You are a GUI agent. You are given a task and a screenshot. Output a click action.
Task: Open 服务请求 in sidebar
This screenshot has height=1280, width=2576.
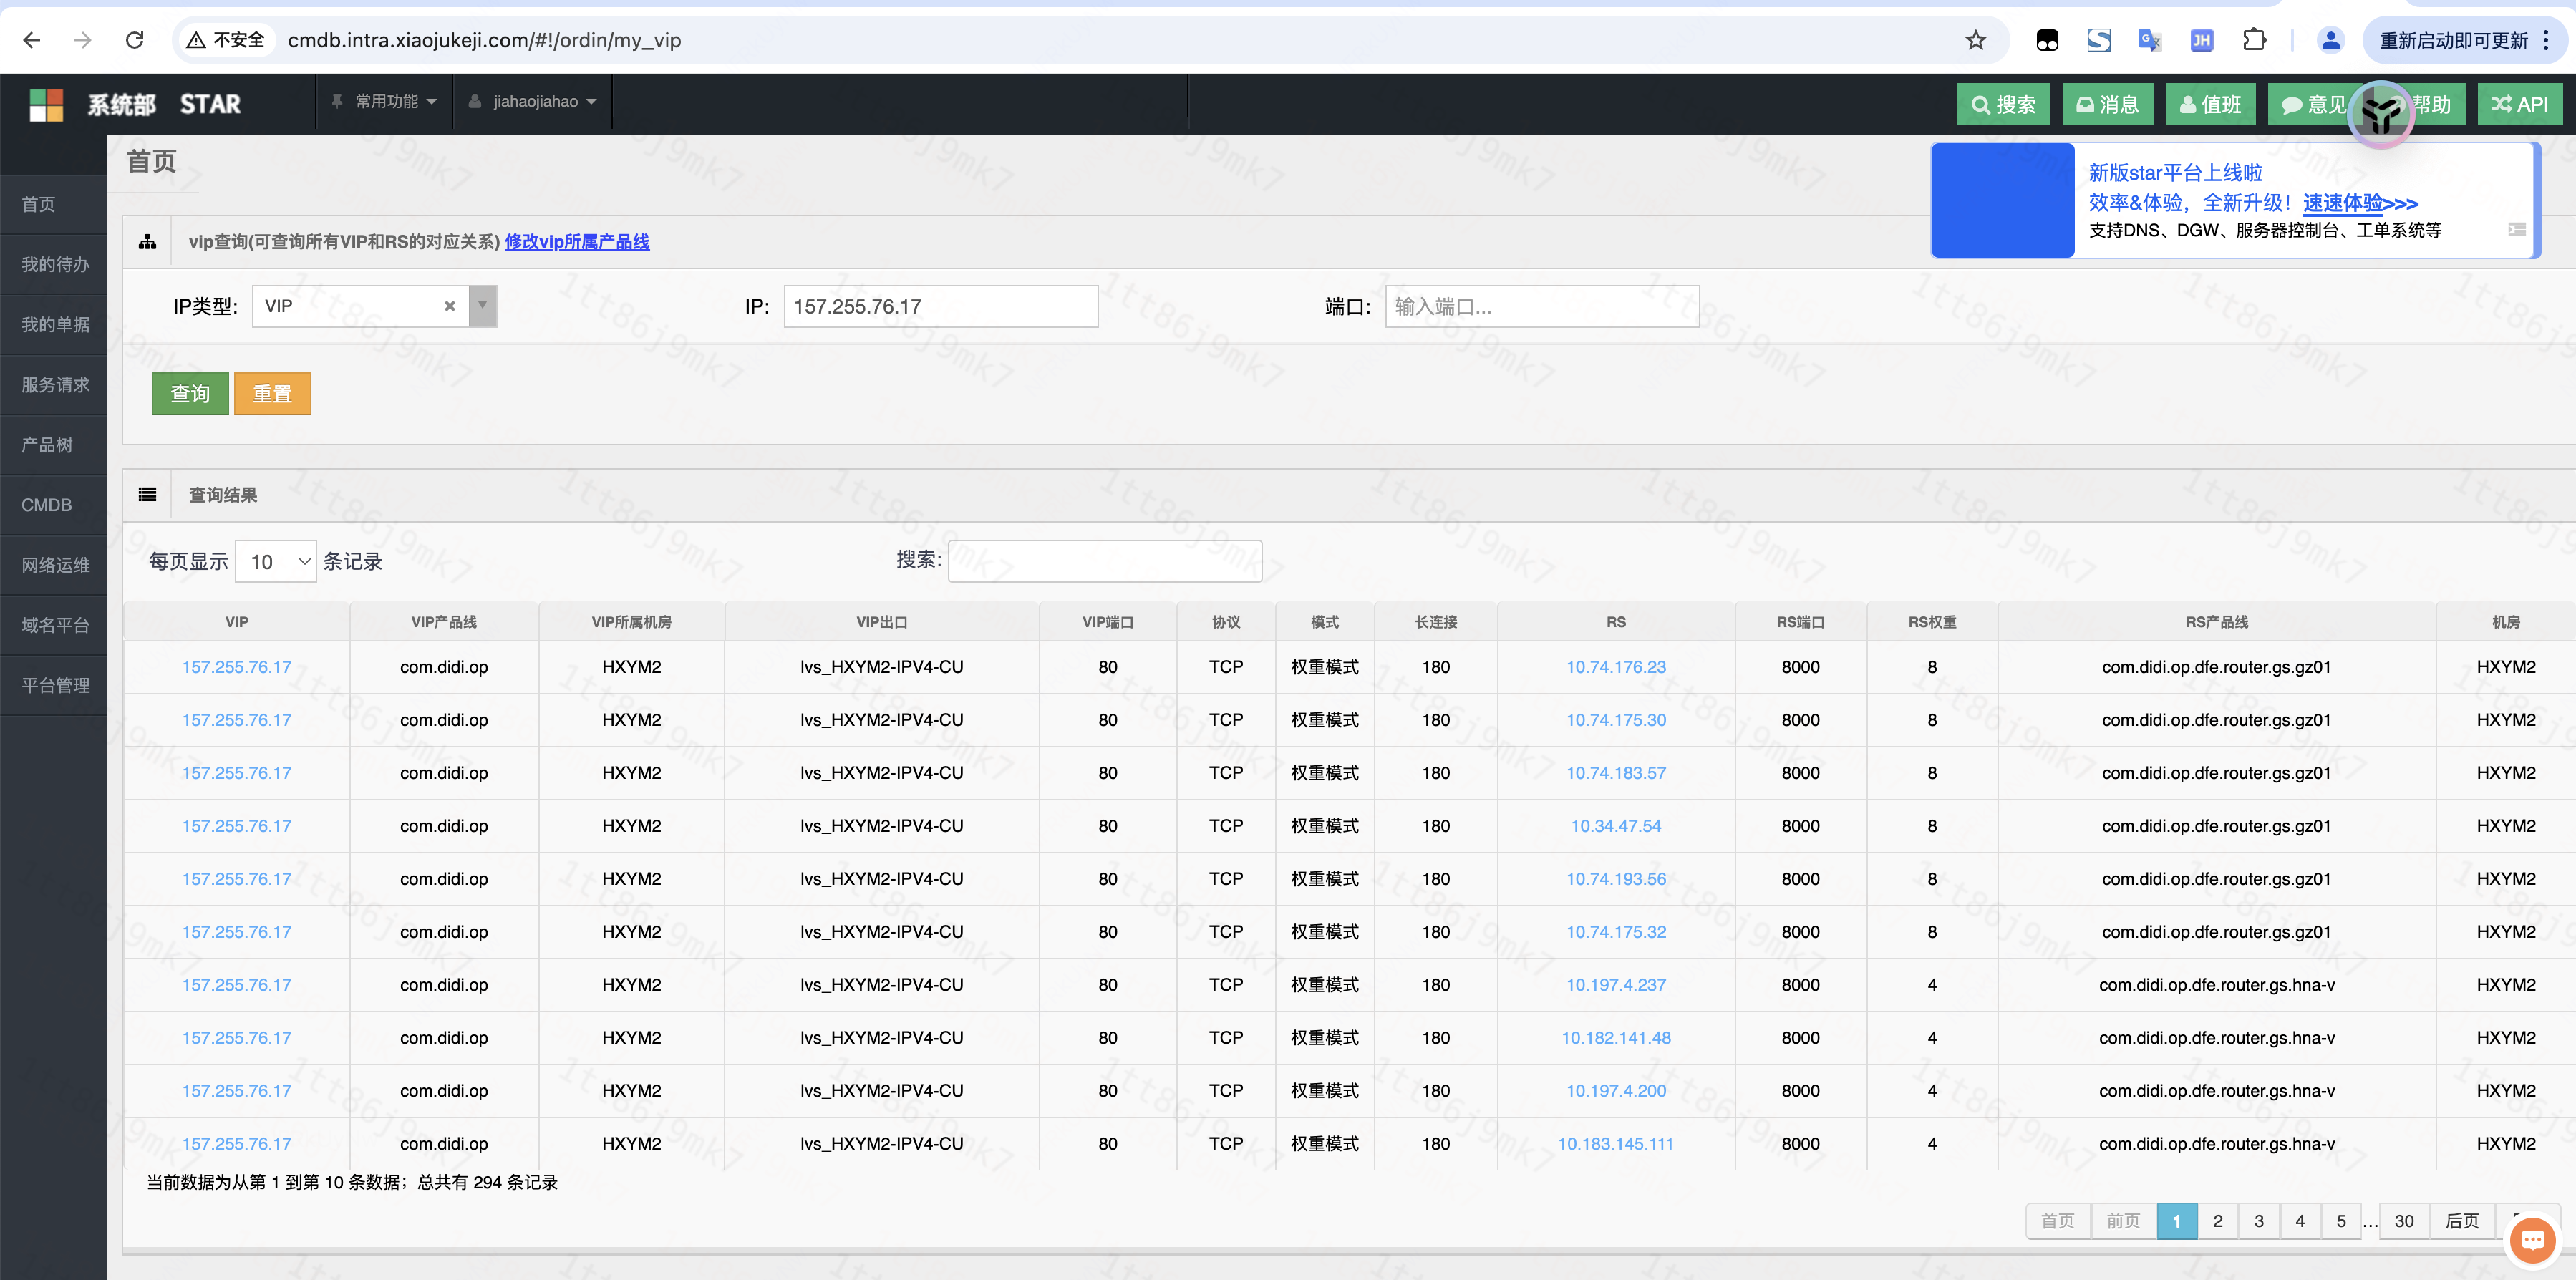tap(53, 384)
